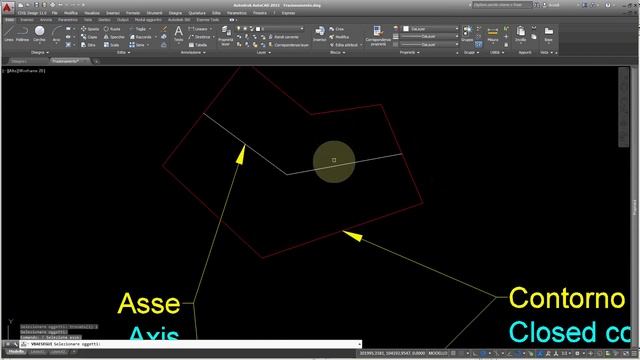The height and width of the screenshot is (360, 640).
Task: Click the Inserisci block icon
Action: tap(320, 34)
